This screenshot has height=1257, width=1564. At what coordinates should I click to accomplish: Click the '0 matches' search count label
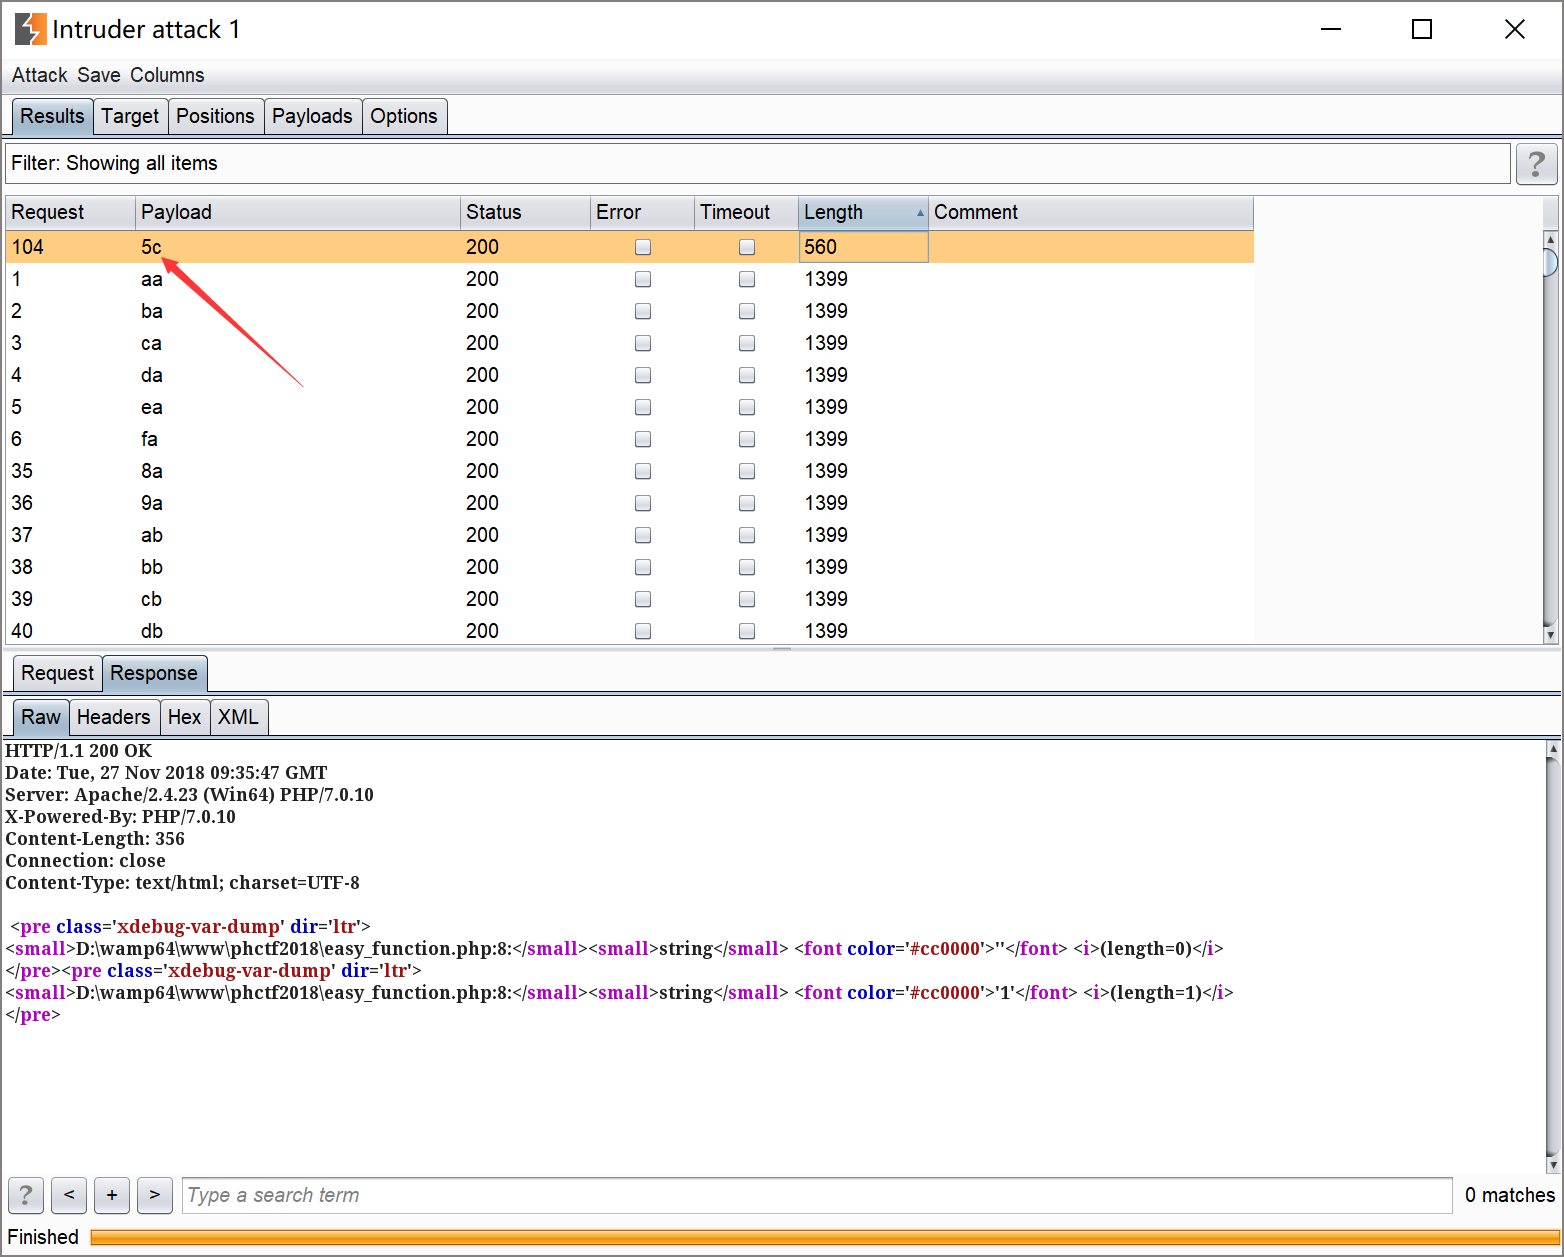[x=1510, y=1195]
